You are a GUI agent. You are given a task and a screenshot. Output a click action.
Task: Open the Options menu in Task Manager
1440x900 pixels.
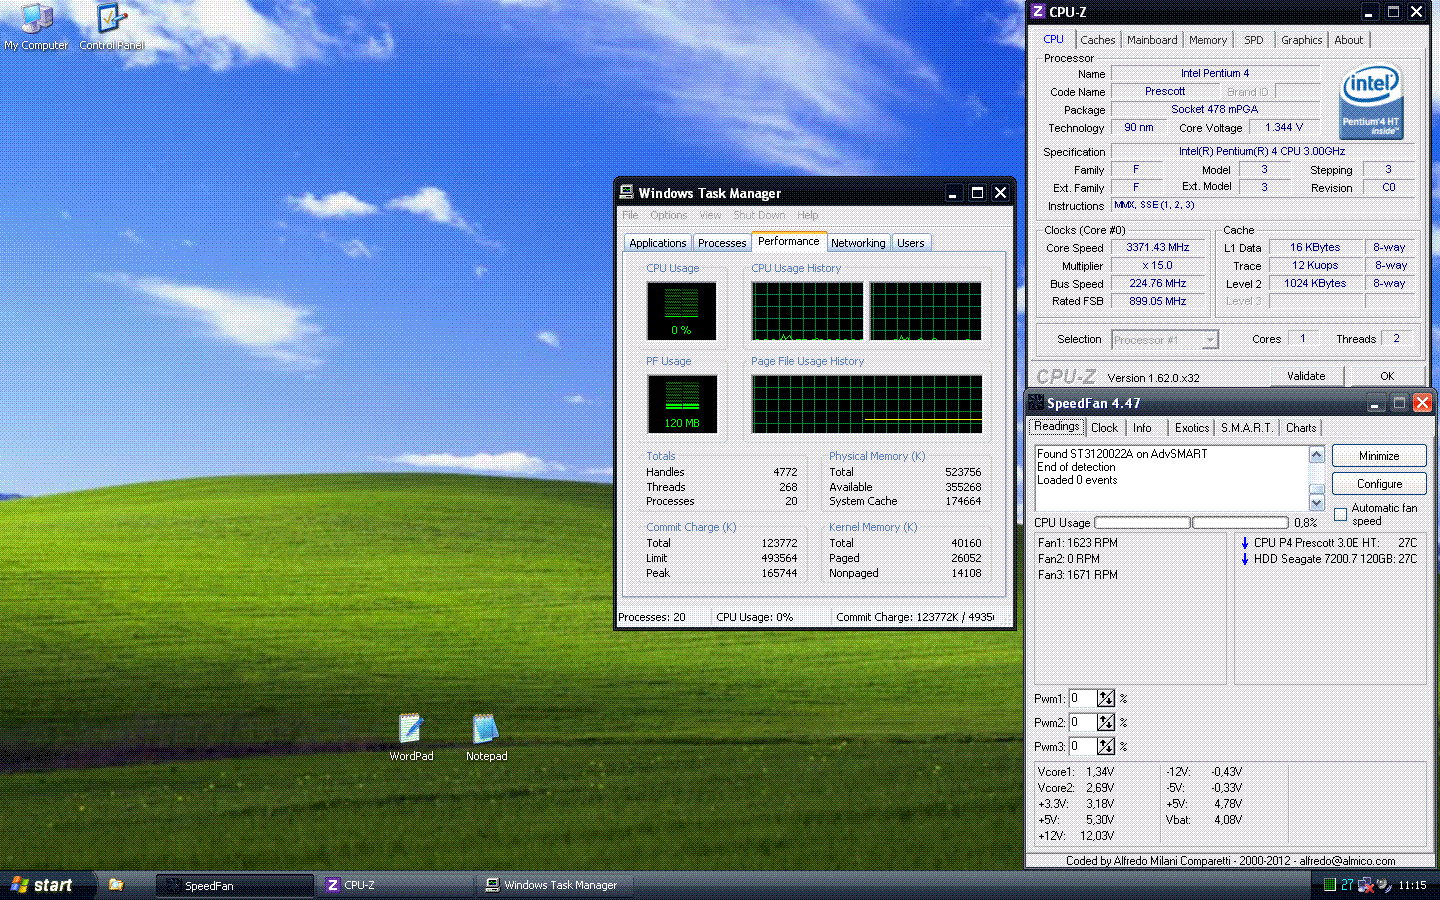pos(668,215)
